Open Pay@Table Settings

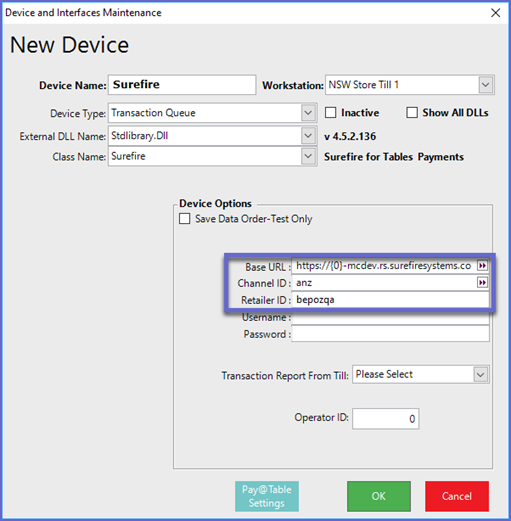click(267, 496)
